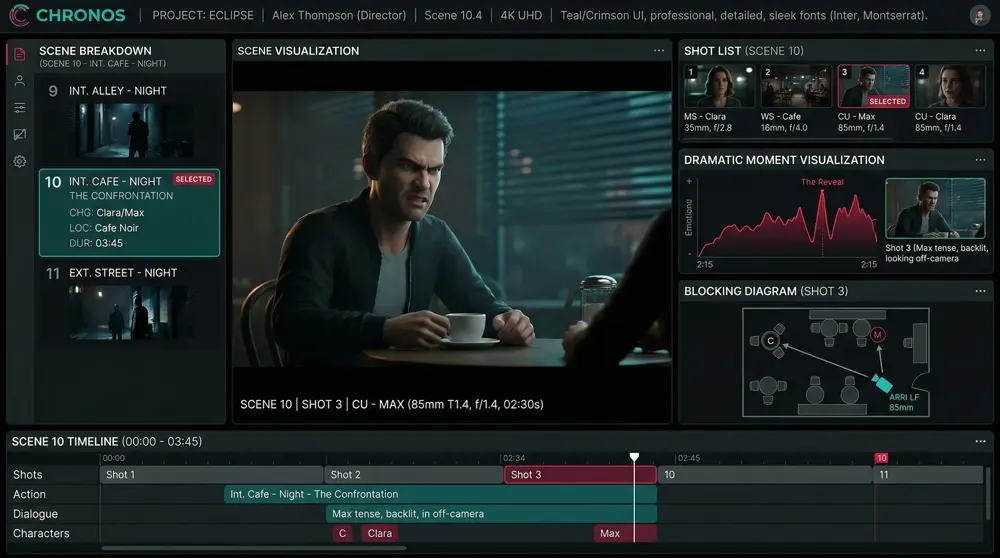Open Blocking Diagram panel options menu
1000x558 pixels.
point(980,291)
